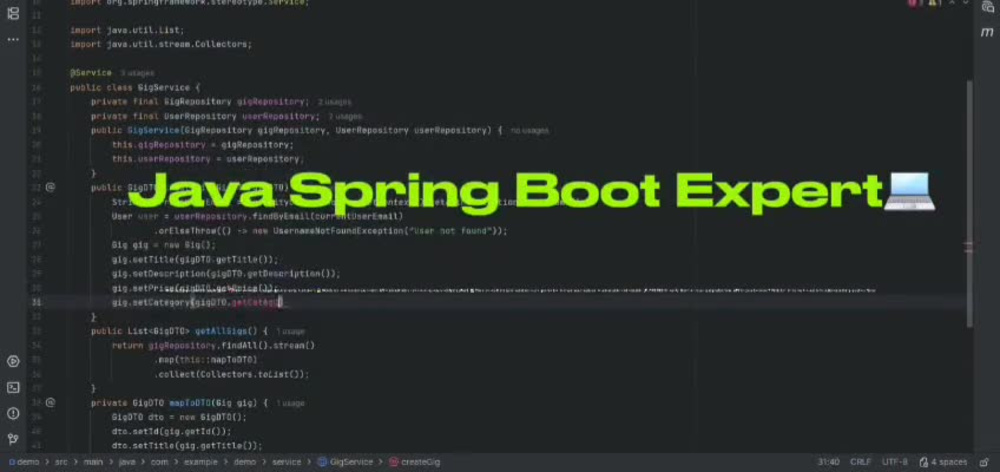Show usages hint for userRepository field
Screen dimensions: 1000x472
click(x=346, y=117)
